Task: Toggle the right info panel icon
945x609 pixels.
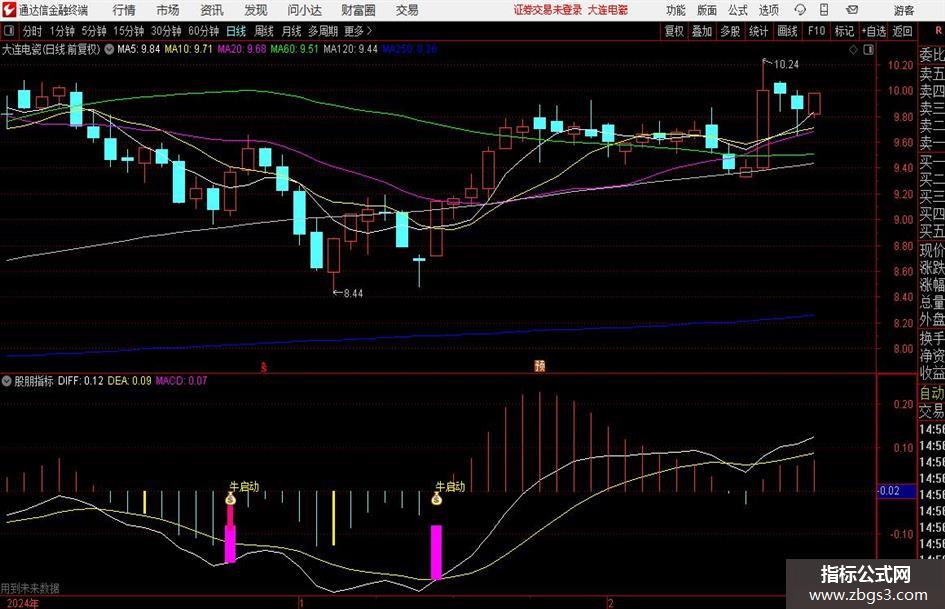Action: 868,50
